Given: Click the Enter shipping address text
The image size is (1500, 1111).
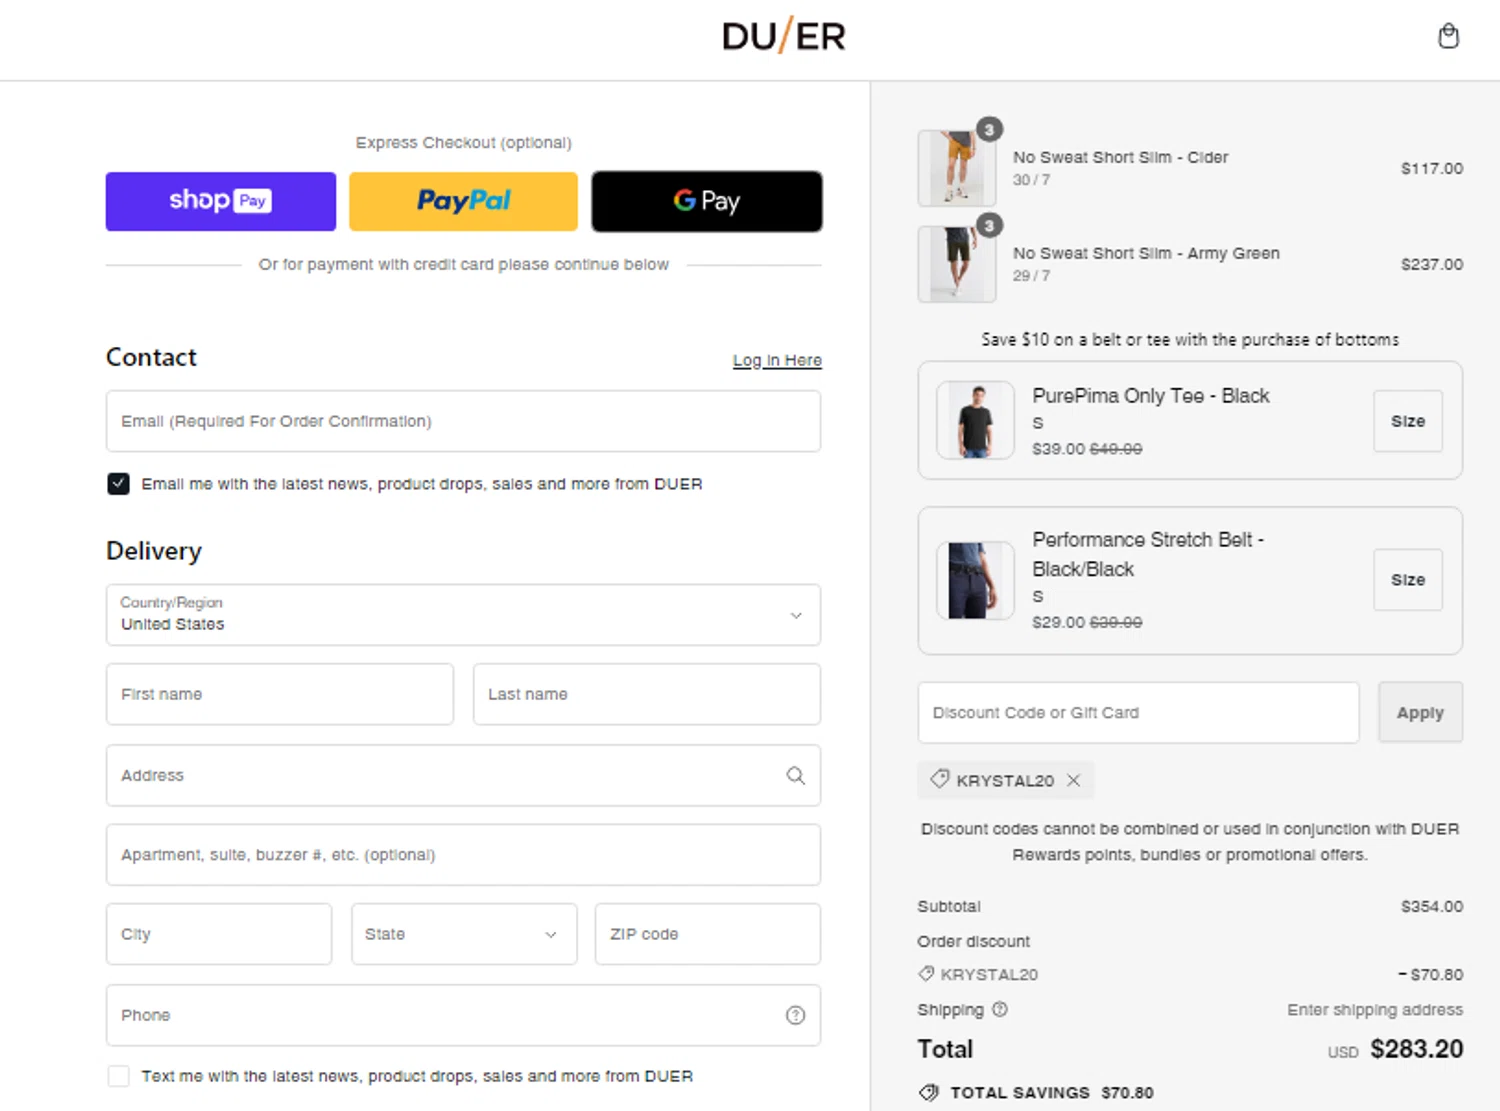Looking at the screenshot, I should [x=1375, y=1010].
